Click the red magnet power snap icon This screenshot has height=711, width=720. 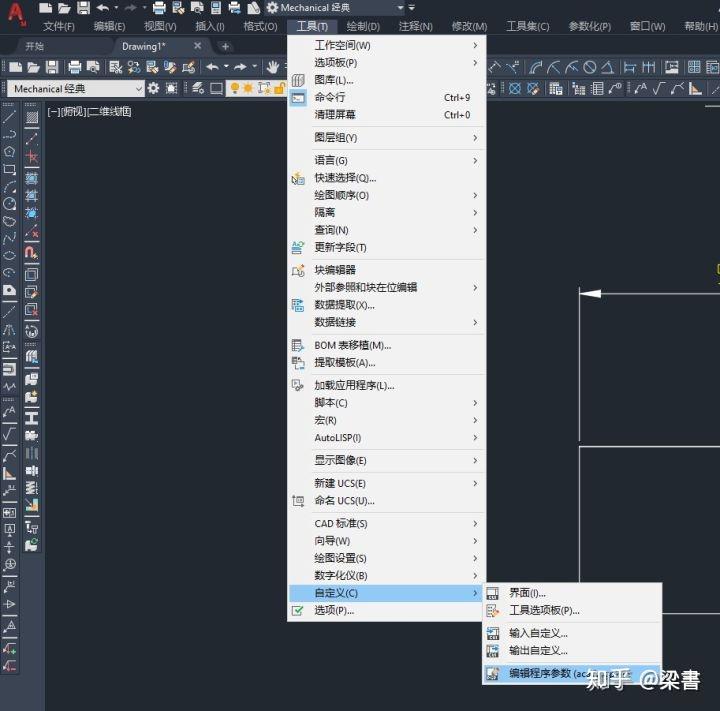32,253
